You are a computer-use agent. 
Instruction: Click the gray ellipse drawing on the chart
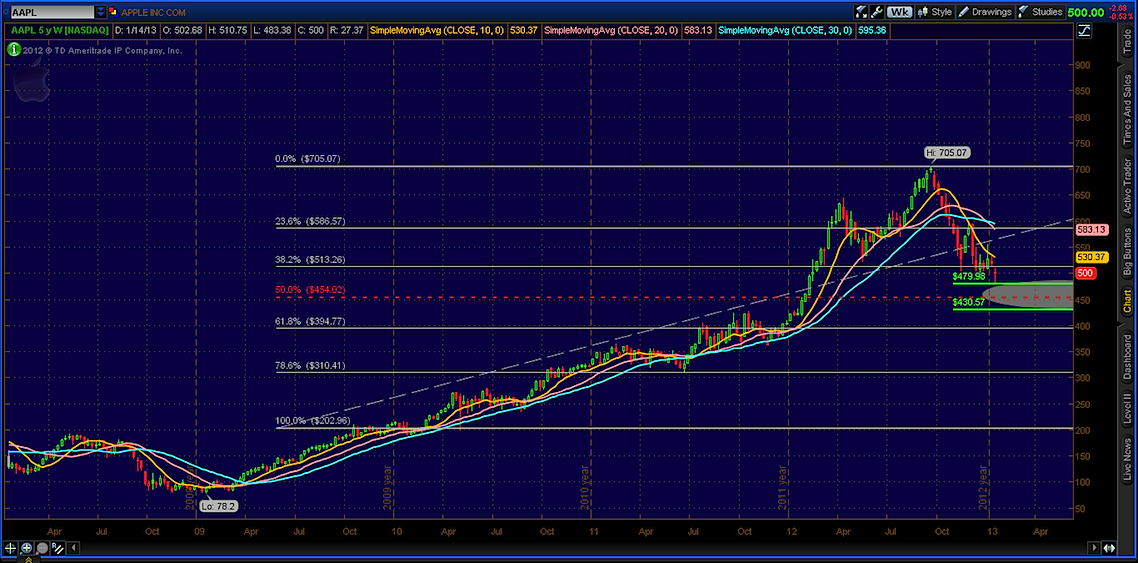pyautogui.click(x=1027, y=294)
